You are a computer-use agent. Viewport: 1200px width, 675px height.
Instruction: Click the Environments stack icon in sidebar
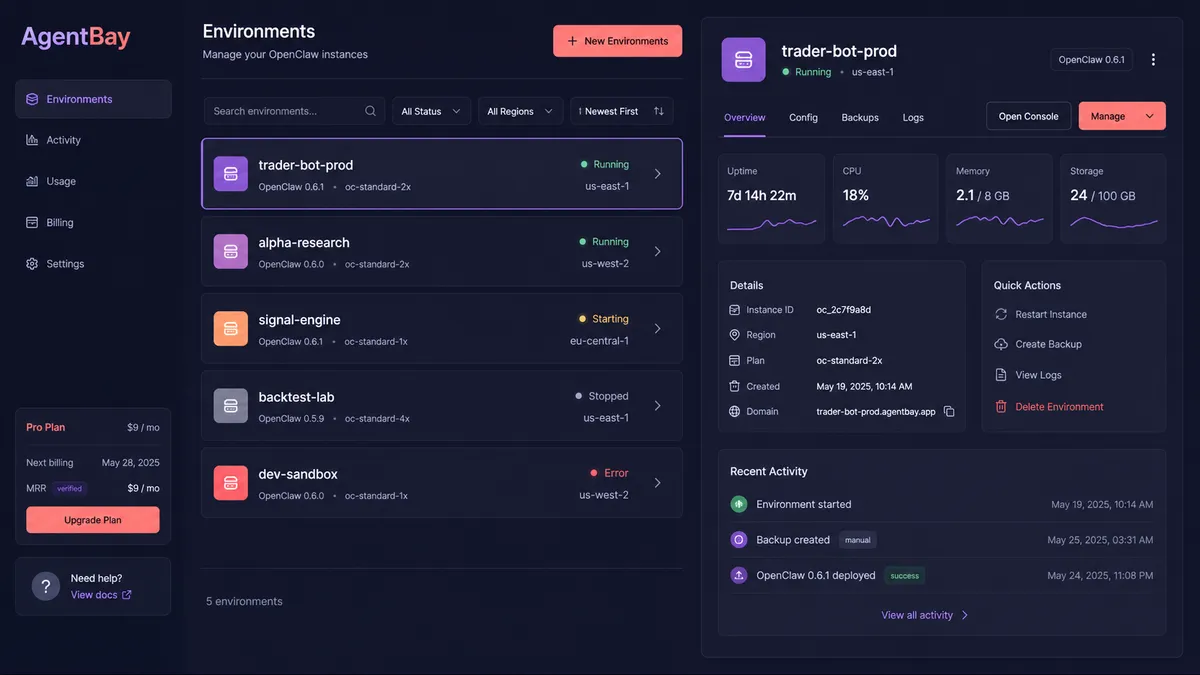tap(32, 99)
